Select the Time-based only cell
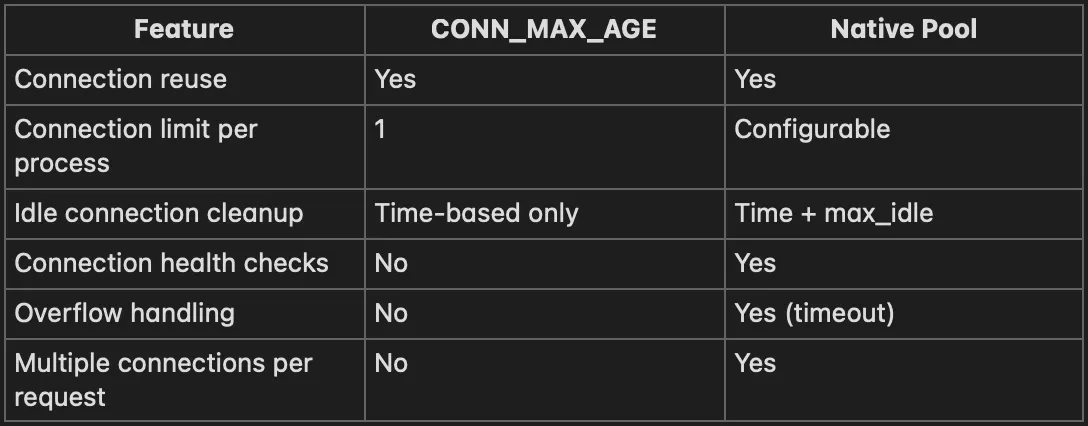 tap(476, 213)
